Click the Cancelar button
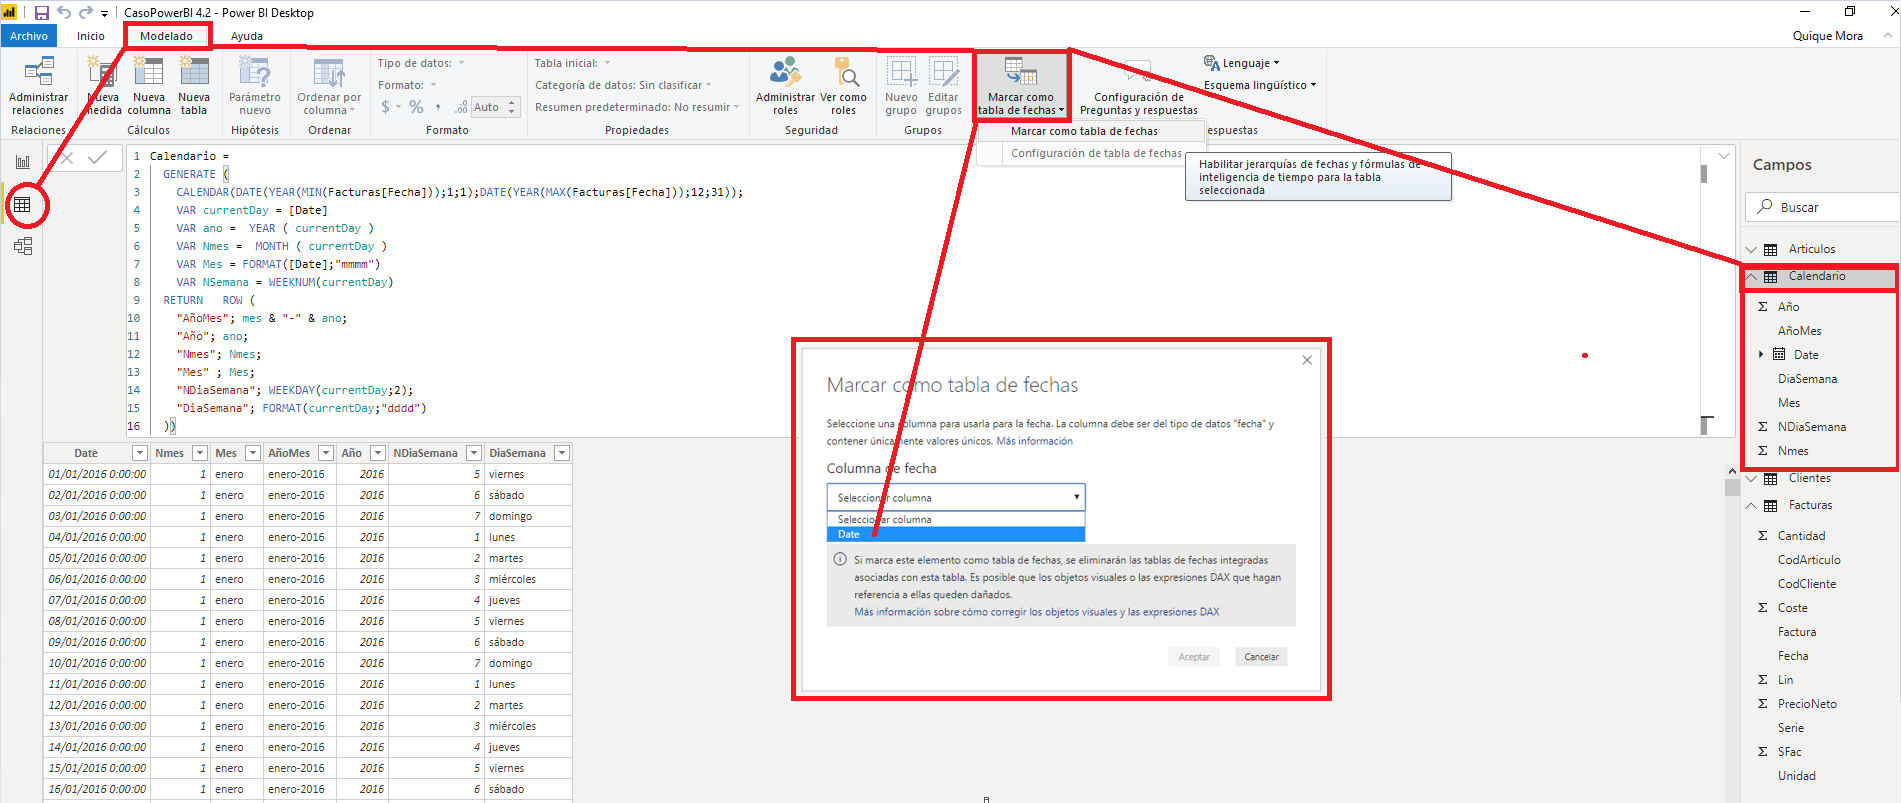This screenshot has height=803, width=1901. 1261,657
